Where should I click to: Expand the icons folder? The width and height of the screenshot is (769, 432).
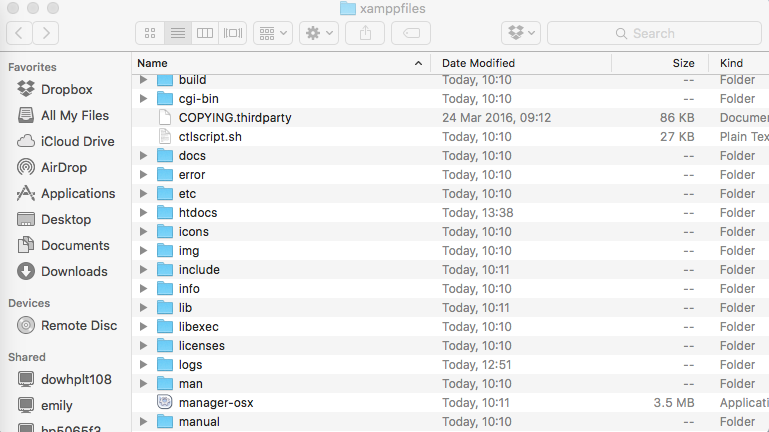tap(143, 231)
